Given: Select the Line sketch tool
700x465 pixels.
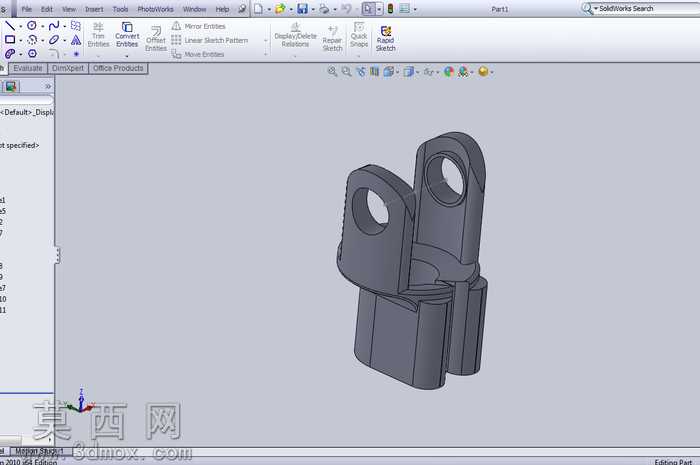Looking at the screenshot, I should [10, 26].
